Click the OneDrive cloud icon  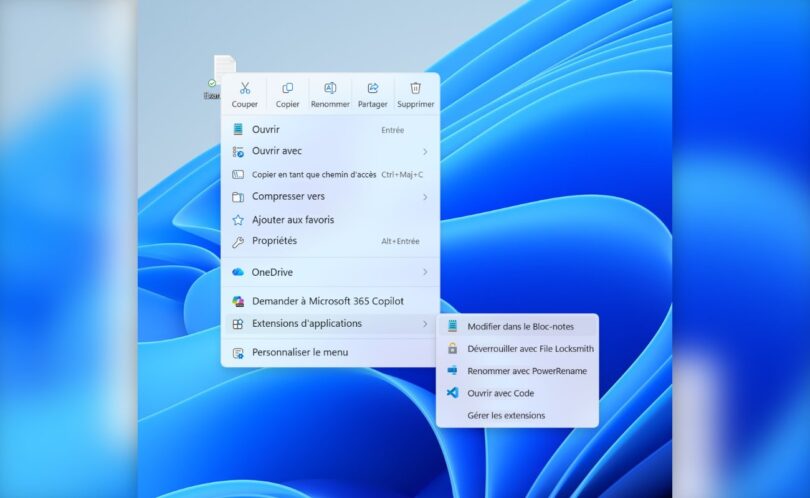(x=238, y=272)
